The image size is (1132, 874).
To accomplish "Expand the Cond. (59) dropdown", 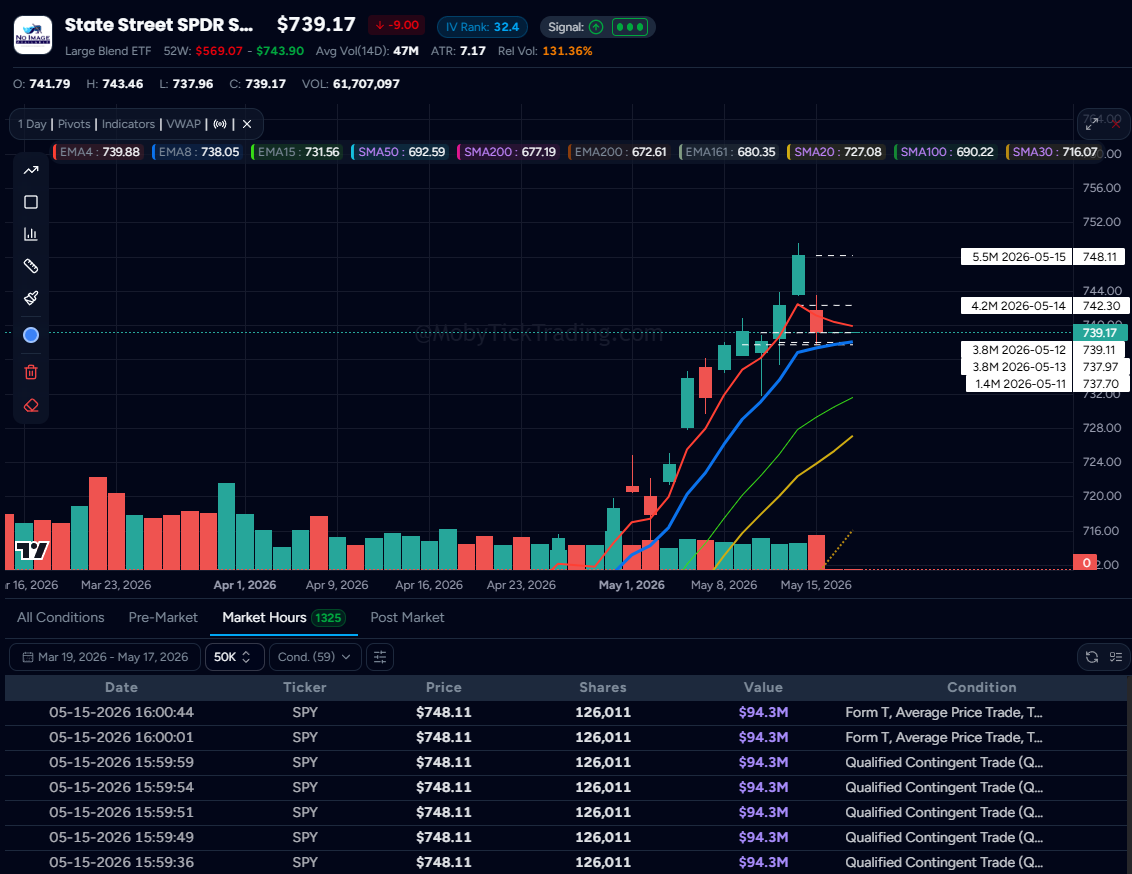I will 314,657.
